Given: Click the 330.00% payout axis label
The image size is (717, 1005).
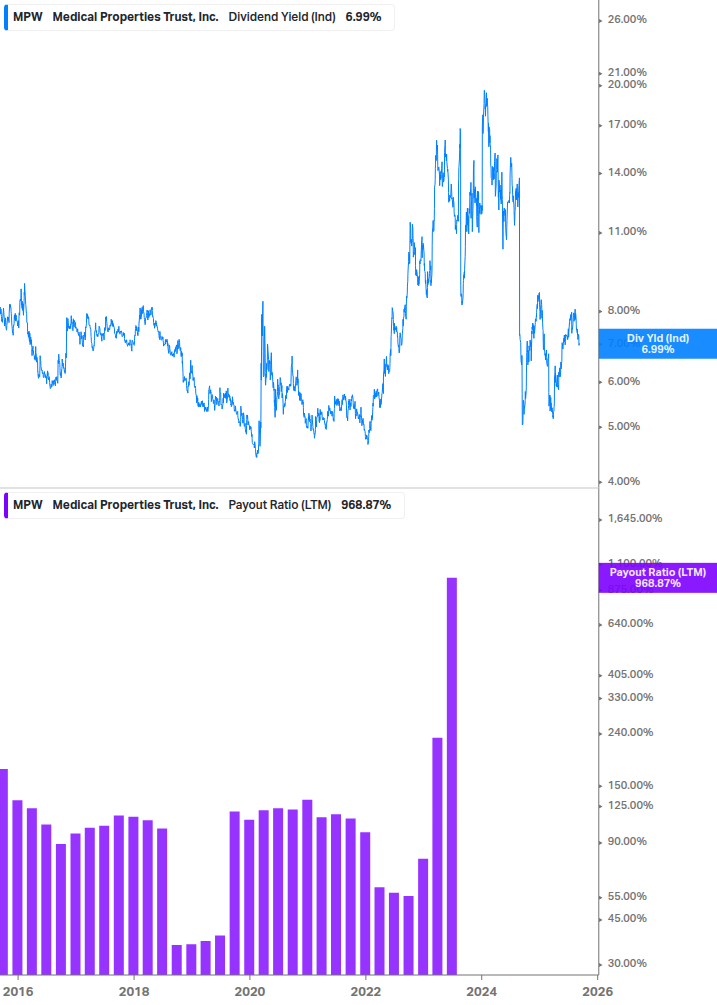Looking at the screenshot, I should coord(630,697).
